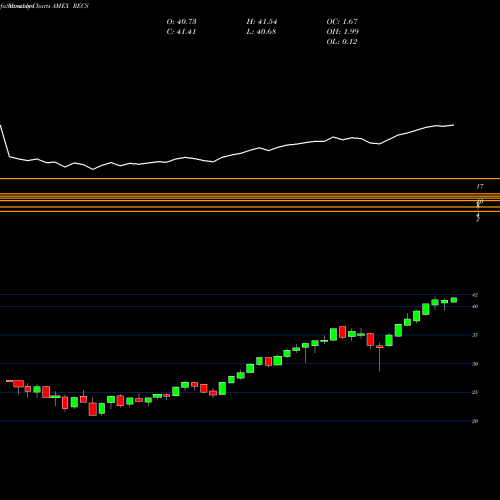The width and height of the screenshot is (500, 500).
Task: Click the end point of the white line
Action: point(453,125)
